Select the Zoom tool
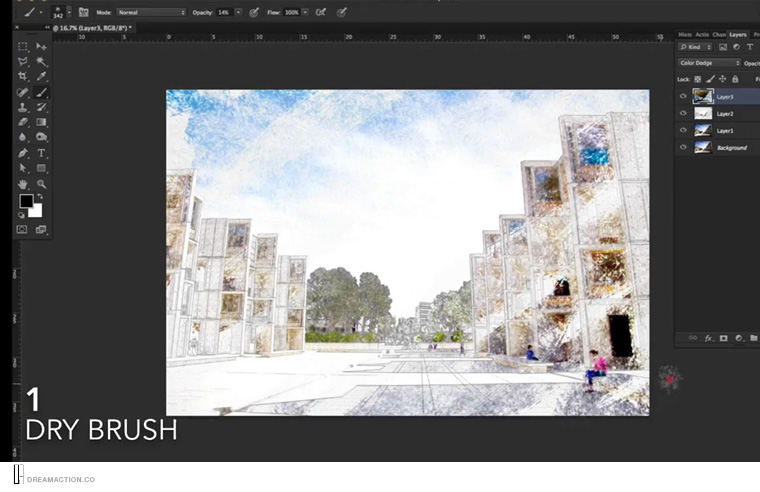 click(42, 184)
